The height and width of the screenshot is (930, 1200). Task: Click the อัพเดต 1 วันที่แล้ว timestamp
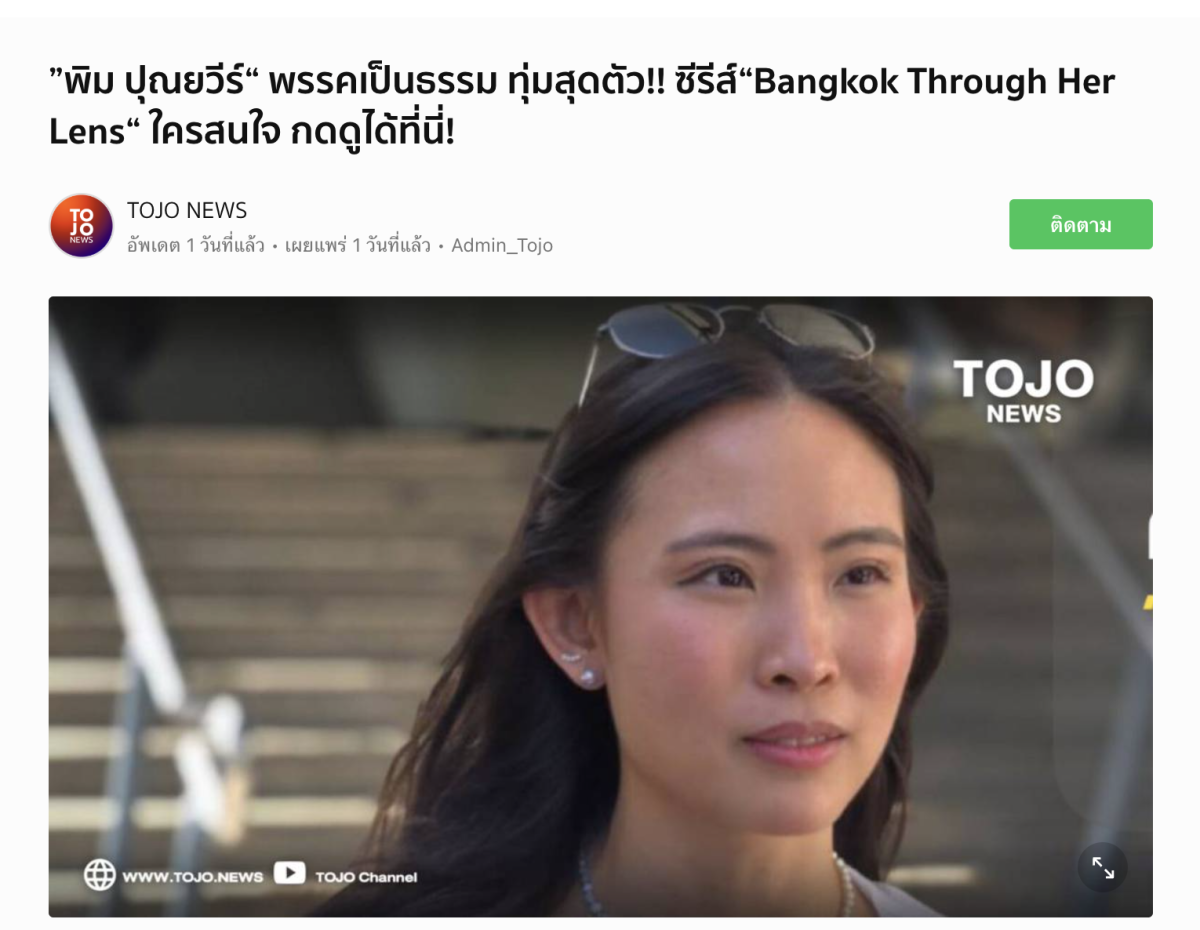196,245
